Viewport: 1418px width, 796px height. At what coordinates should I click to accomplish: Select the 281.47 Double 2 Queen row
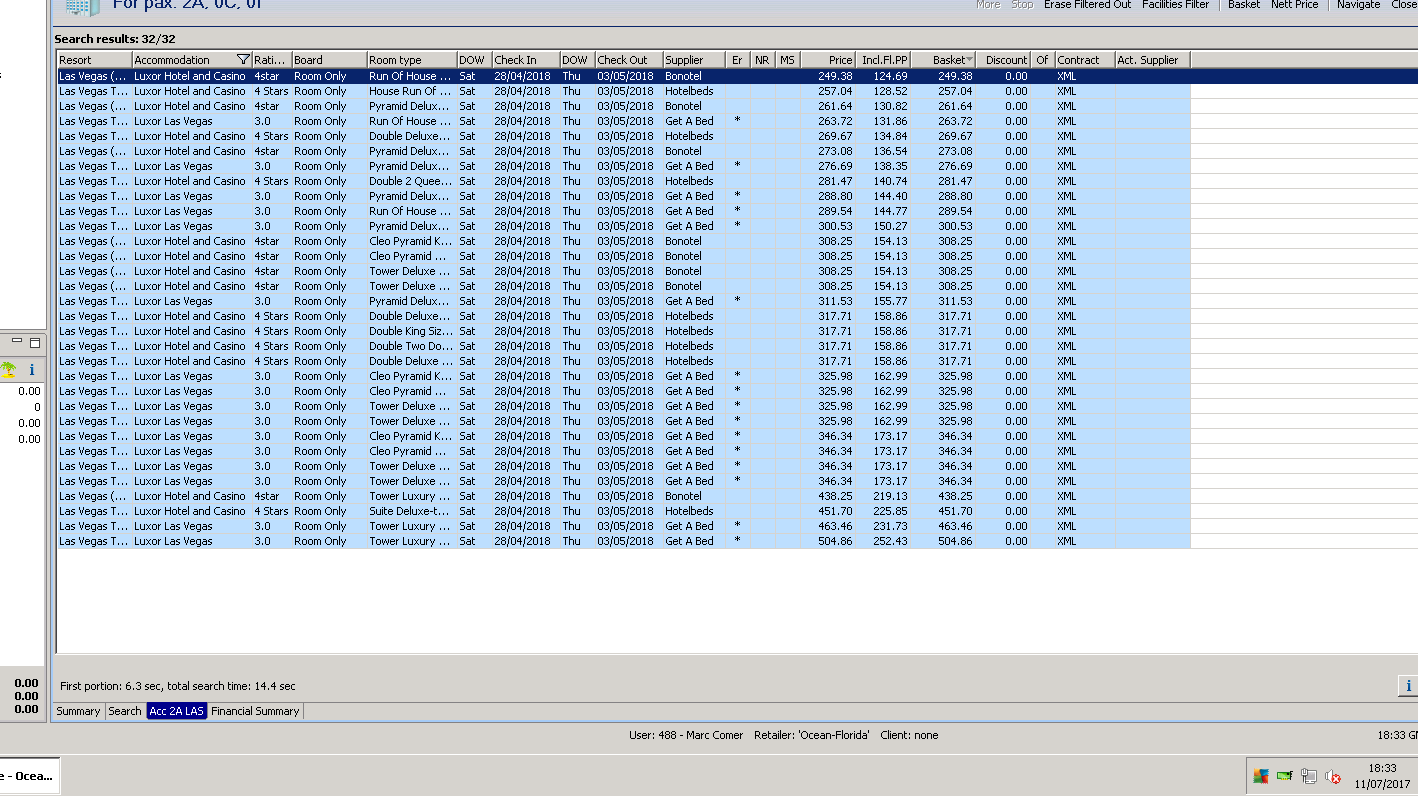coord(623,181)
